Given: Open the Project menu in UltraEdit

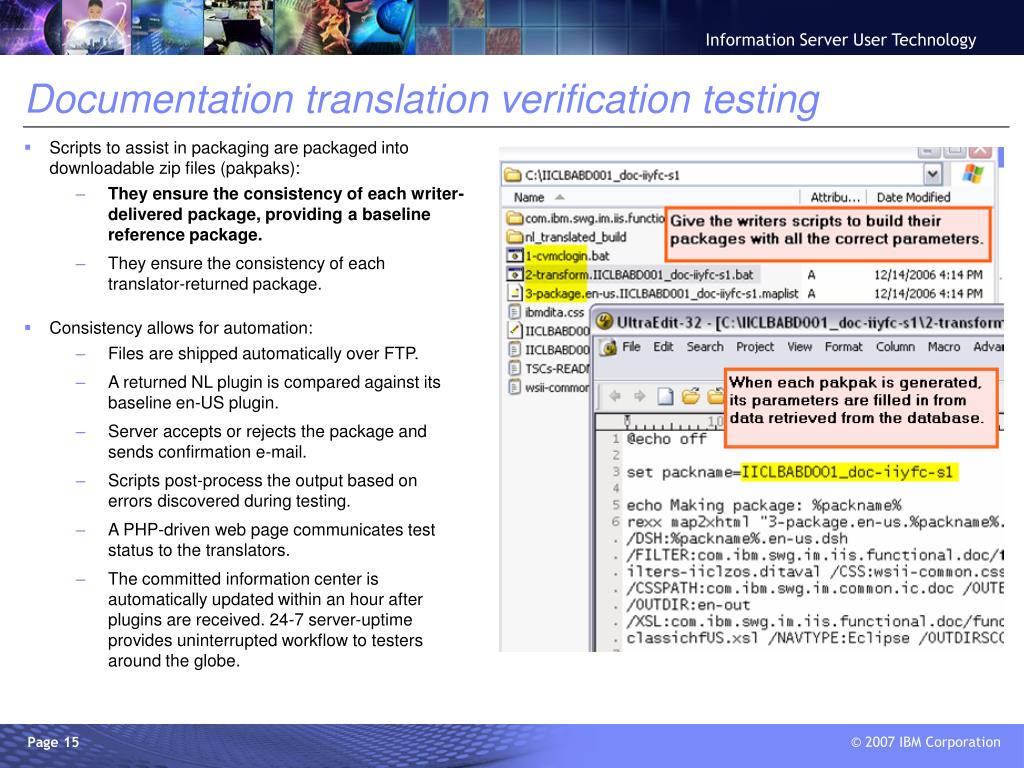Looking at the screenshot, I should point(755,347).
